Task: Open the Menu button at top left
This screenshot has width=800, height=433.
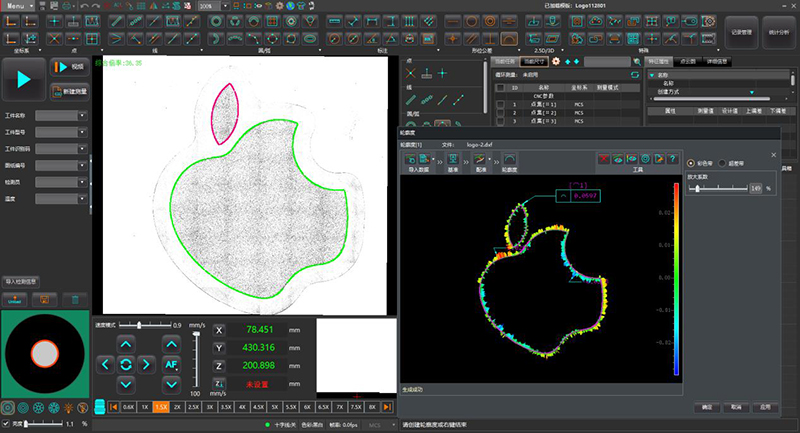Action: (x=18, y=6)
